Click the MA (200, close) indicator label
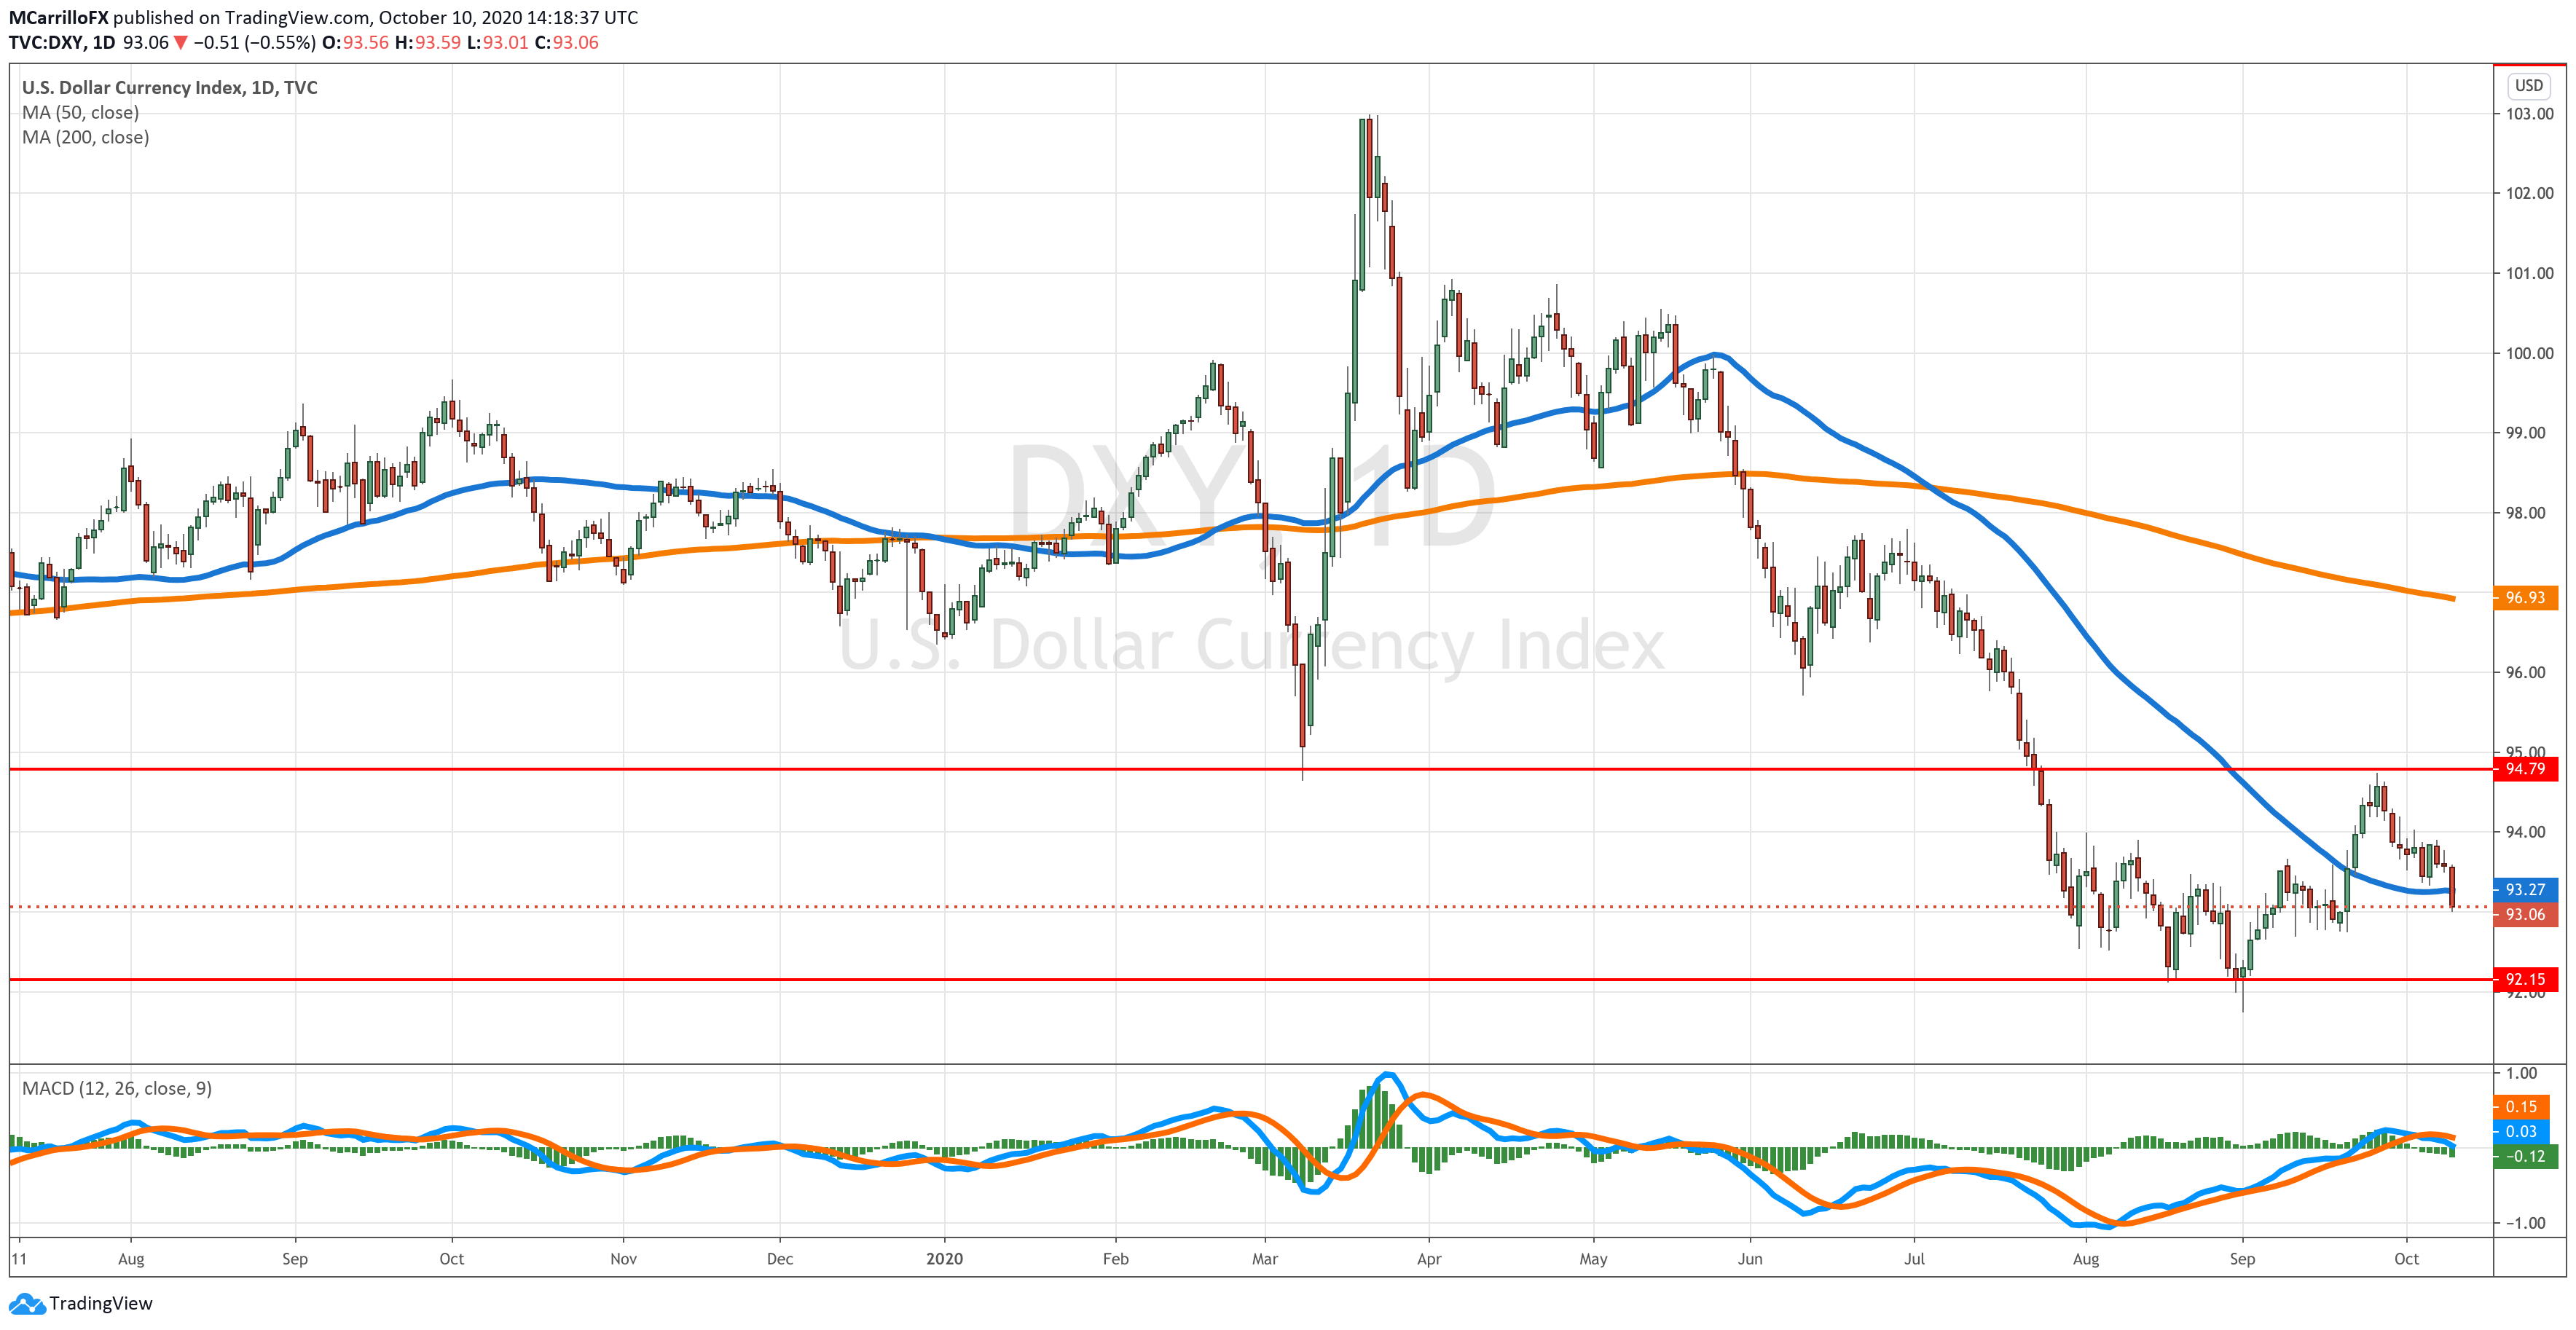The height and width of the screenshot is (1330, 2576). 86,137
